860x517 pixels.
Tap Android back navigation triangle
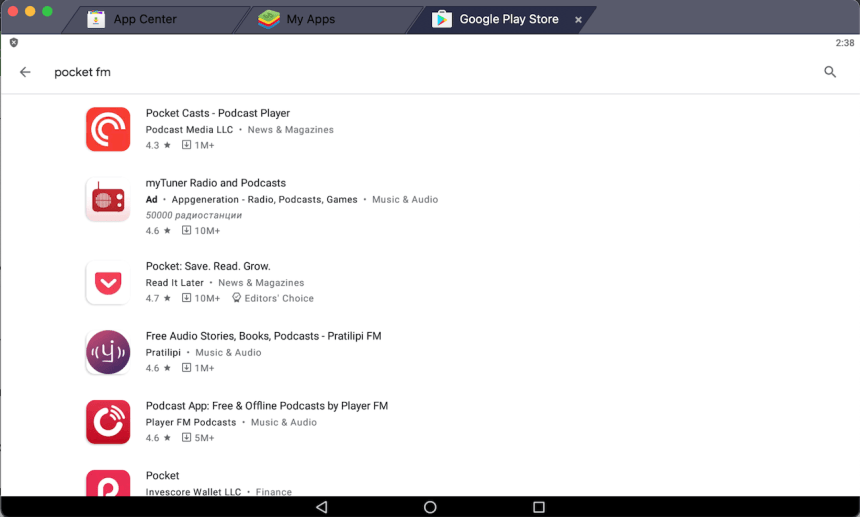click(322, 507)
